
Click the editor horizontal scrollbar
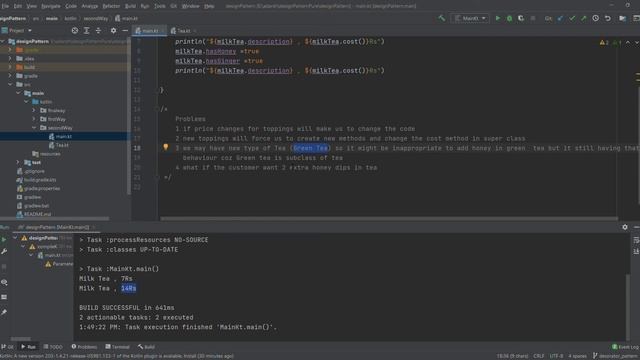coord(388,219)
